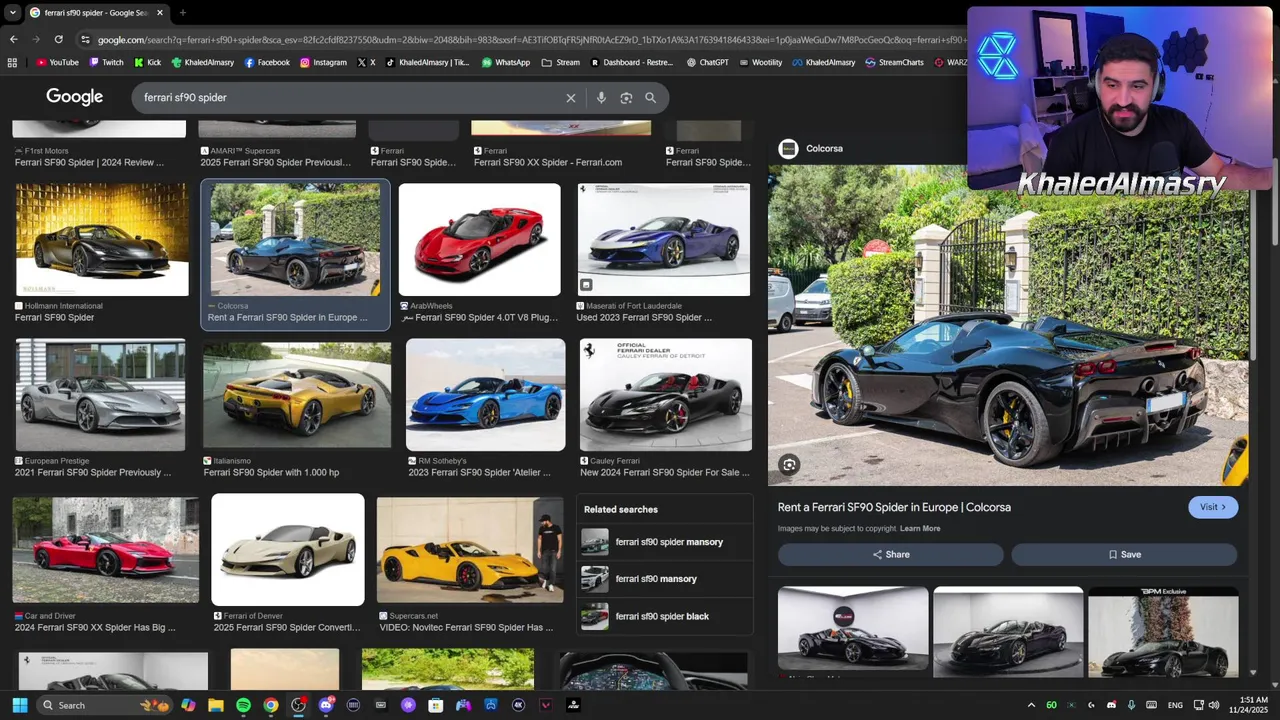
Task: Open Hollmann International black Ferrari thumbnail
Action: pos(101,240)
